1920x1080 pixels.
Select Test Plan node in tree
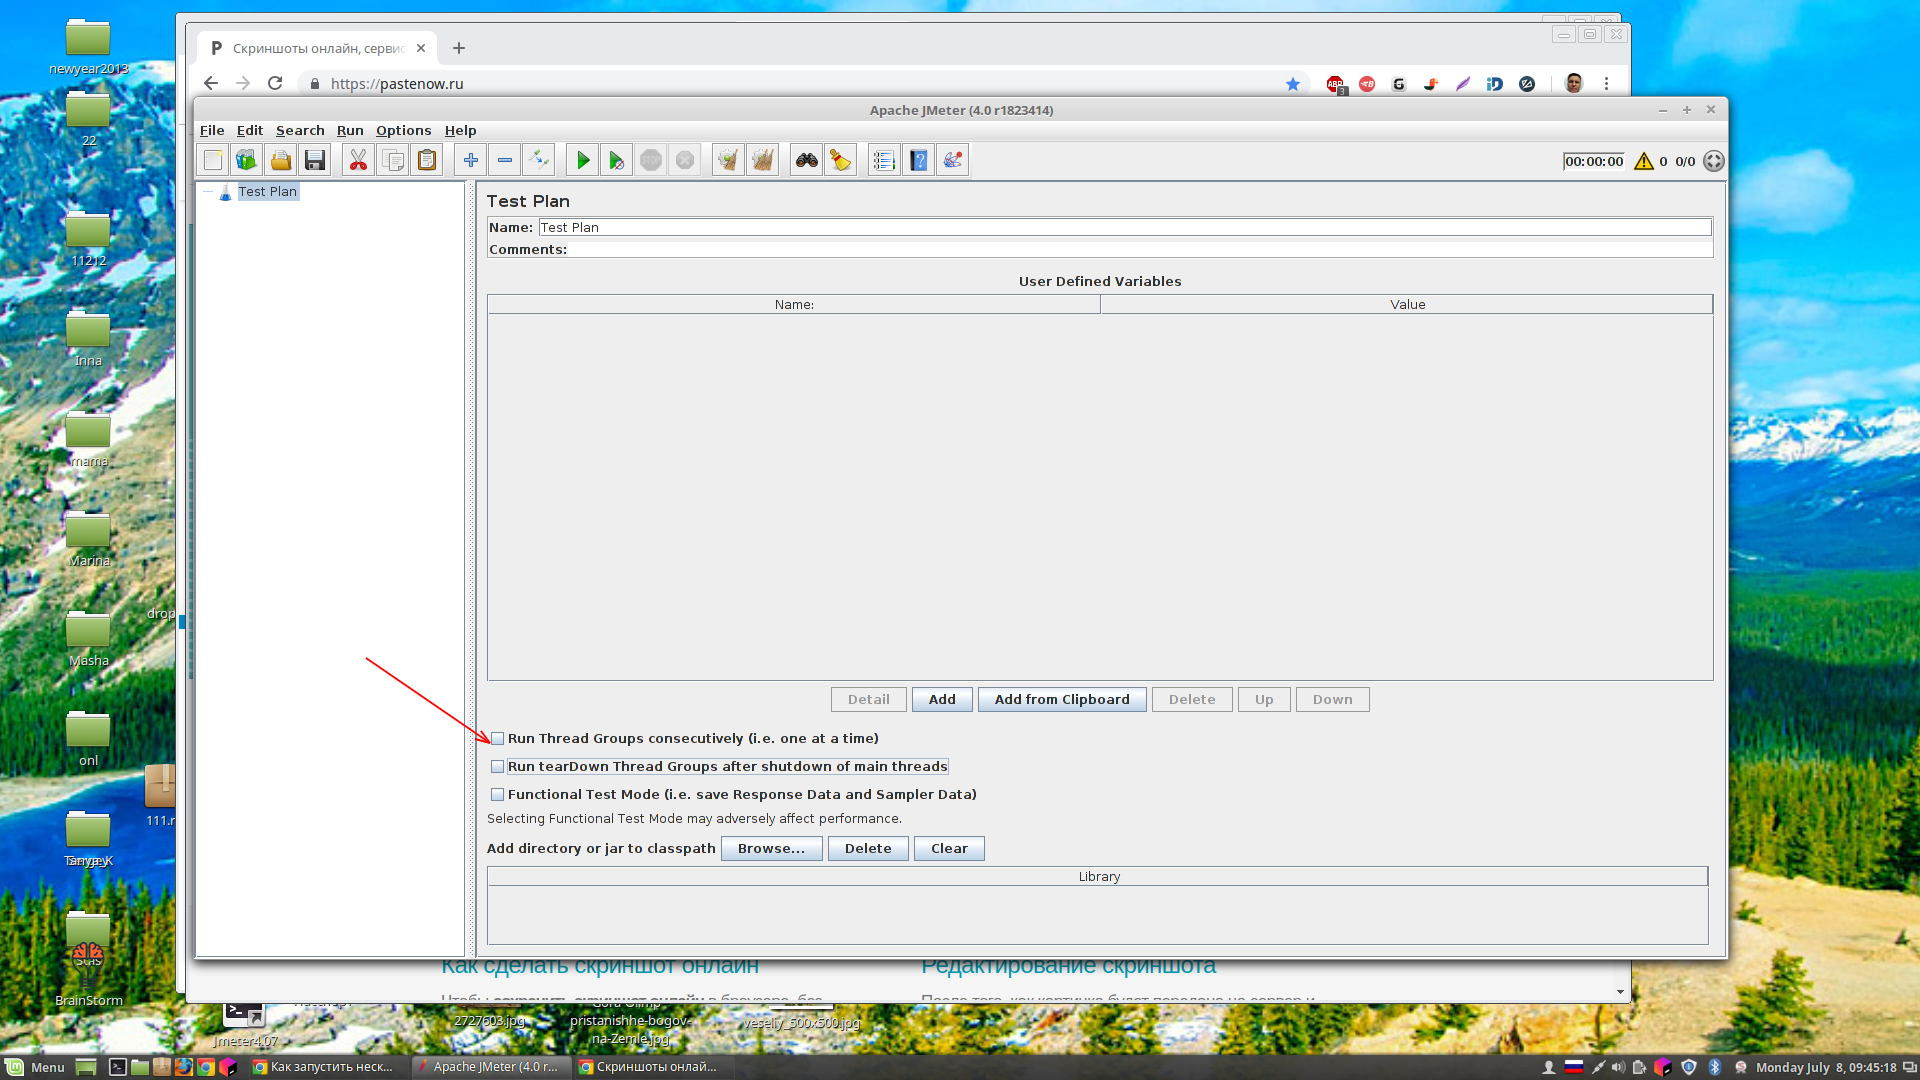pos(267,192)
